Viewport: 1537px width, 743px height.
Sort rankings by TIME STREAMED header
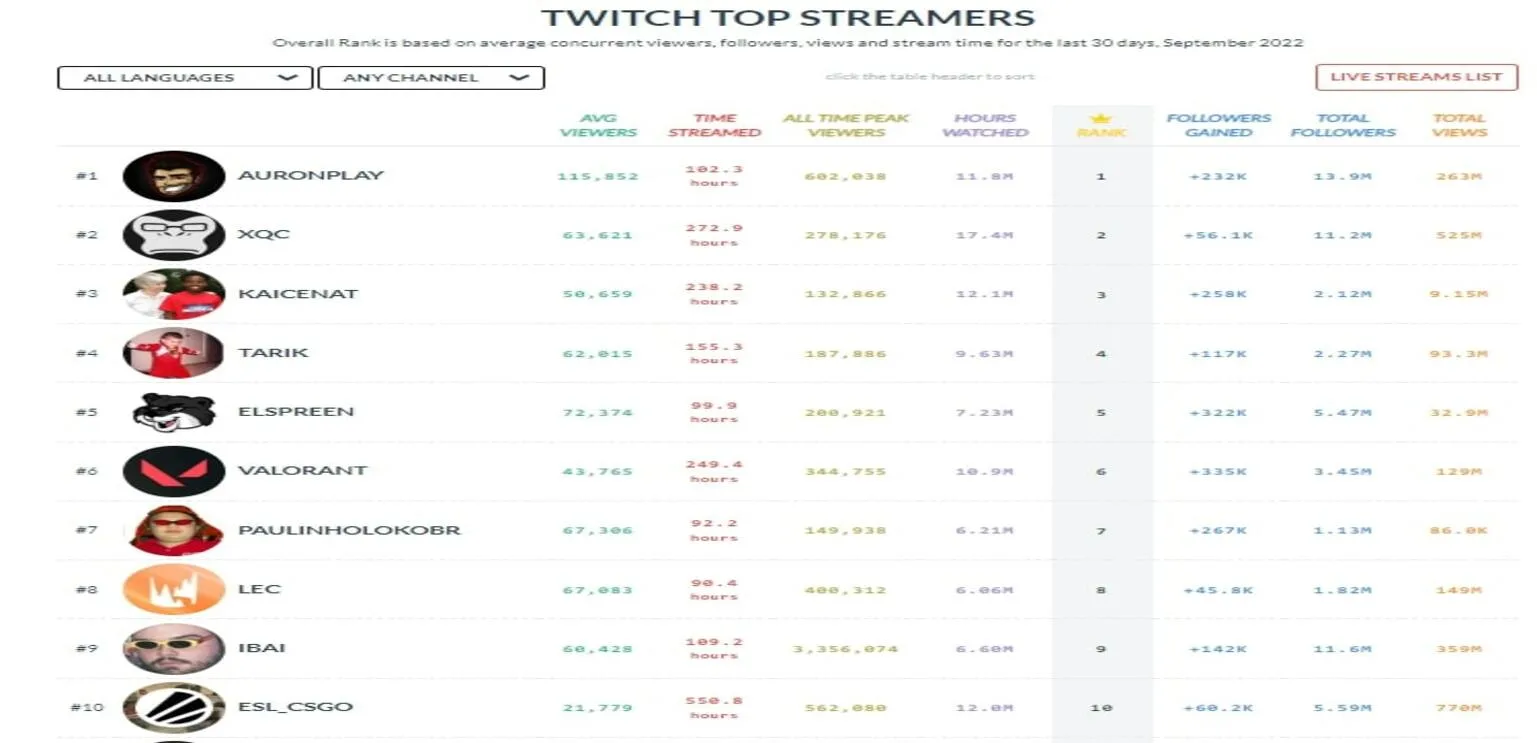717,124
